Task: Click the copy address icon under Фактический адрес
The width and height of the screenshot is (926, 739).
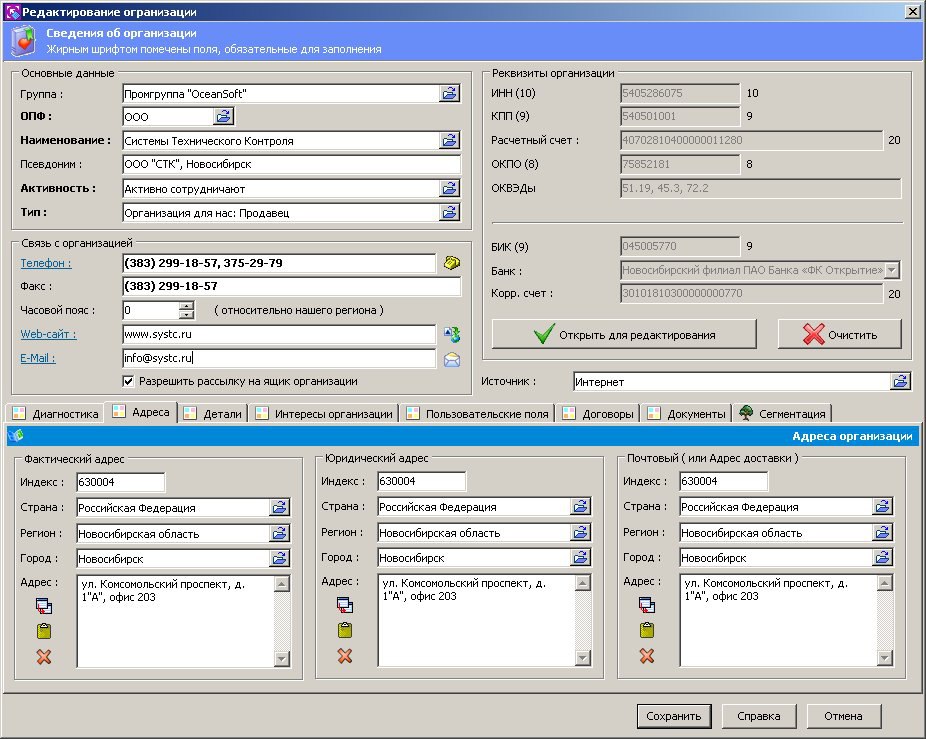Action: tap(43, 605)
